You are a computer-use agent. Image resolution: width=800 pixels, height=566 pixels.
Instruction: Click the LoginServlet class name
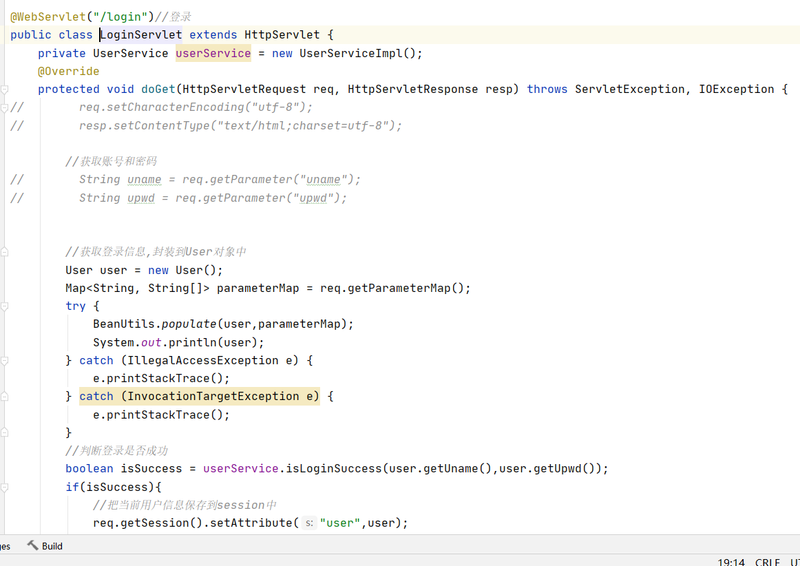141,35
